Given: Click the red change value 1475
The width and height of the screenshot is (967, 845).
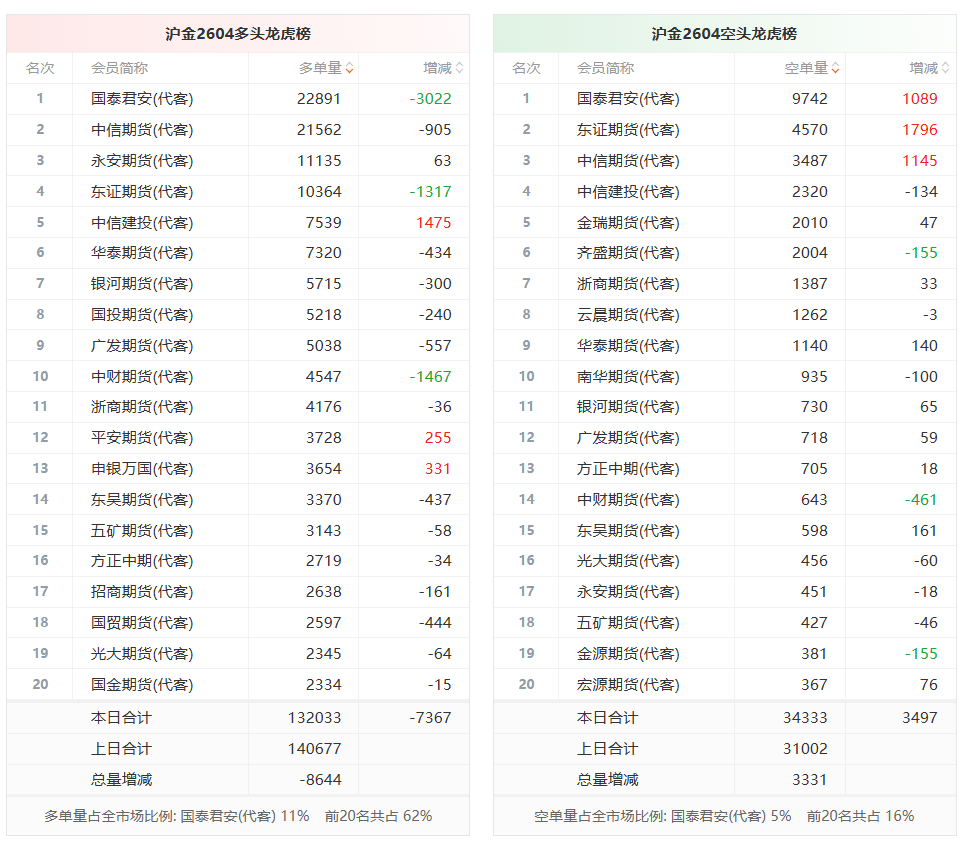Looking at the screenshot, I should click(434, 223).
